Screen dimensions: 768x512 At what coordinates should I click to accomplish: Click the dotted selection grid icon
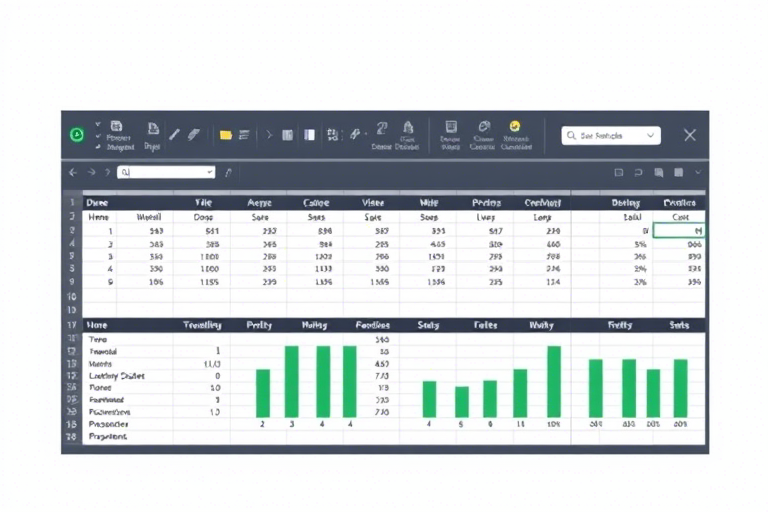[332, 135]
